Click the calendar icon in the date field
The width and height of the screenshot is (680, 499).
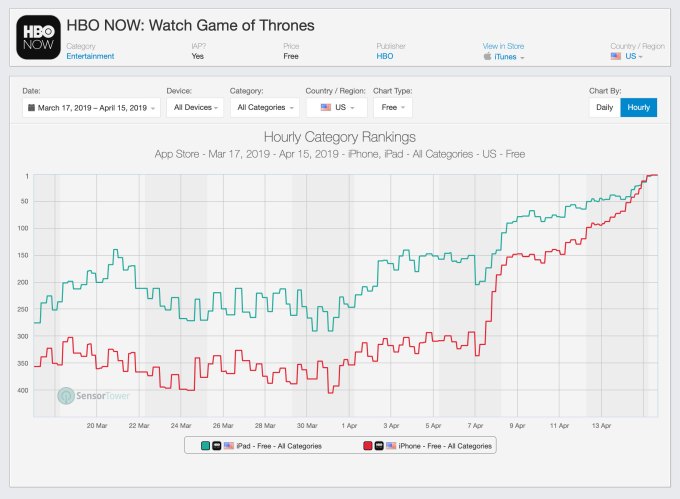(31, 107)
